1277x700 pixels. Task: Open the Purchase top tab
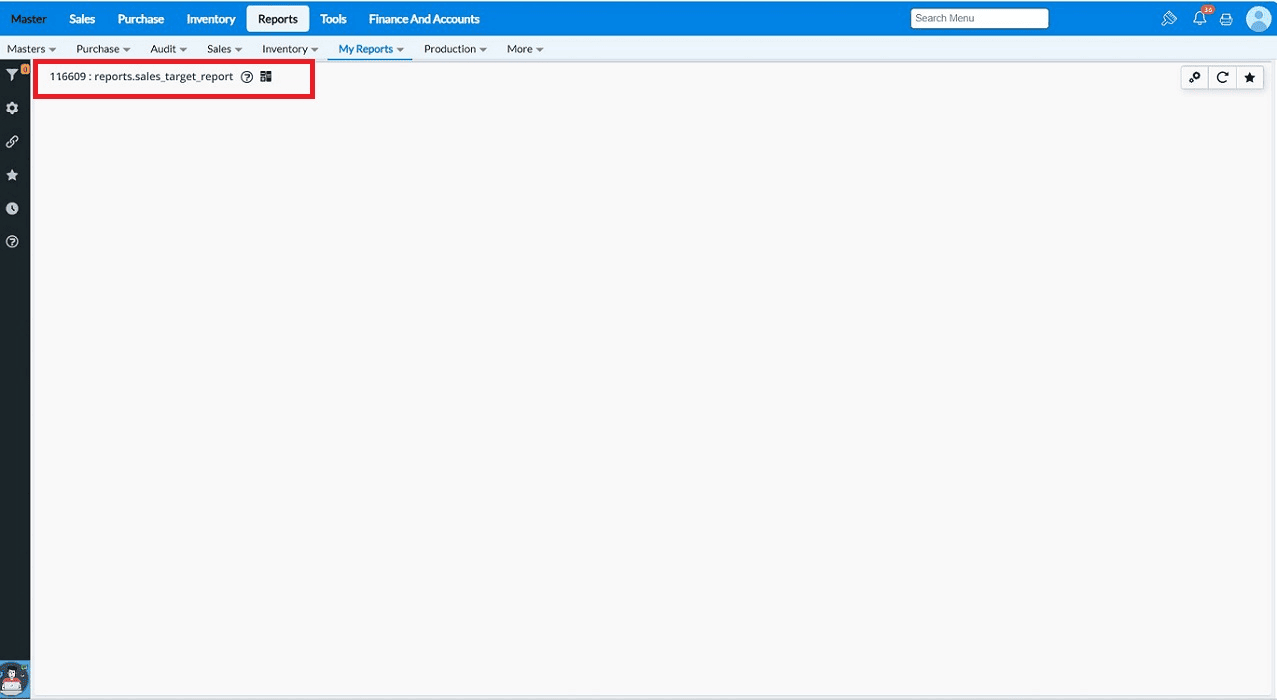point(141,19)
